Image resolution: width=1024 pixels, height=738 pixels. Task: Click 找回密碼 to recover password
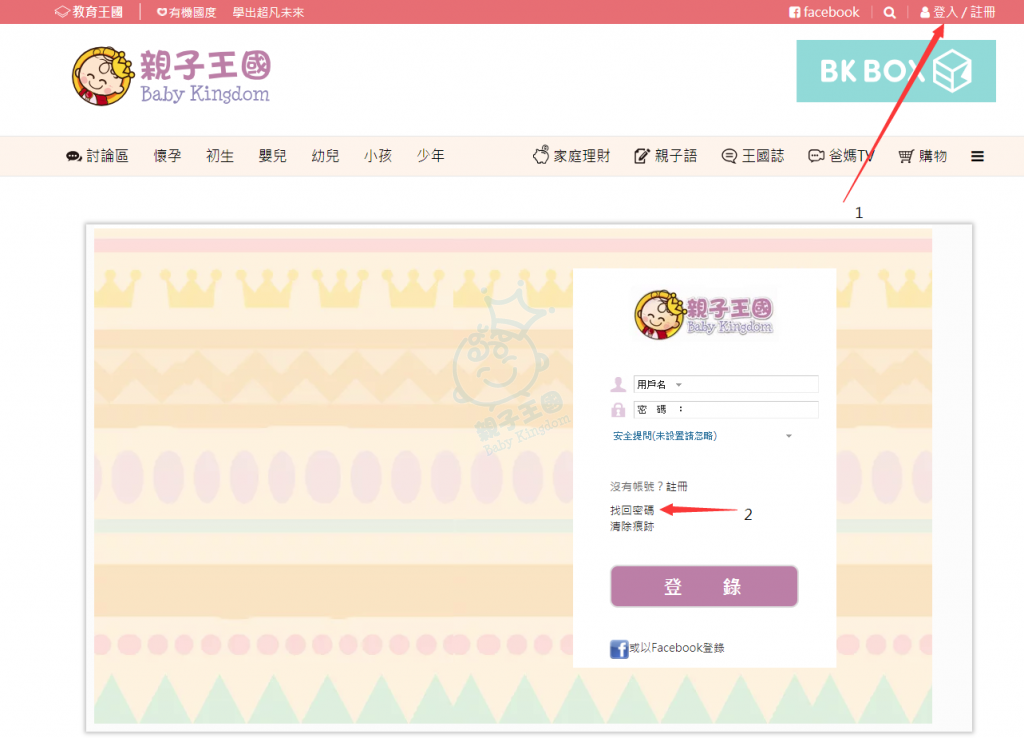[632, 510]
